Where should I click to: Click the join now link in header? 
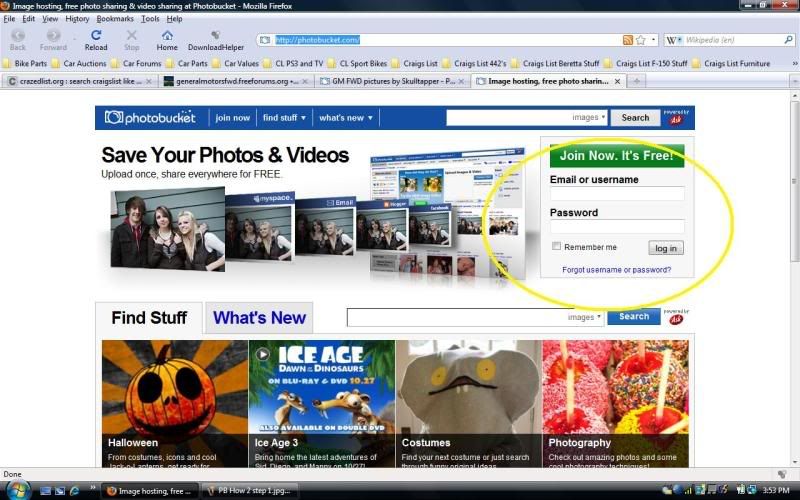233,118
